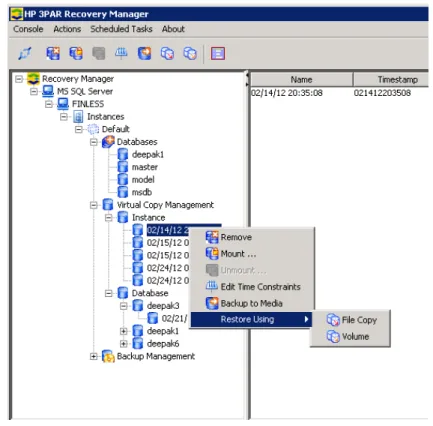The height and width of the screenshot is (426, 433).
Task: Open the Scheduled Tasks menu
Action: [x=121, y=29]
